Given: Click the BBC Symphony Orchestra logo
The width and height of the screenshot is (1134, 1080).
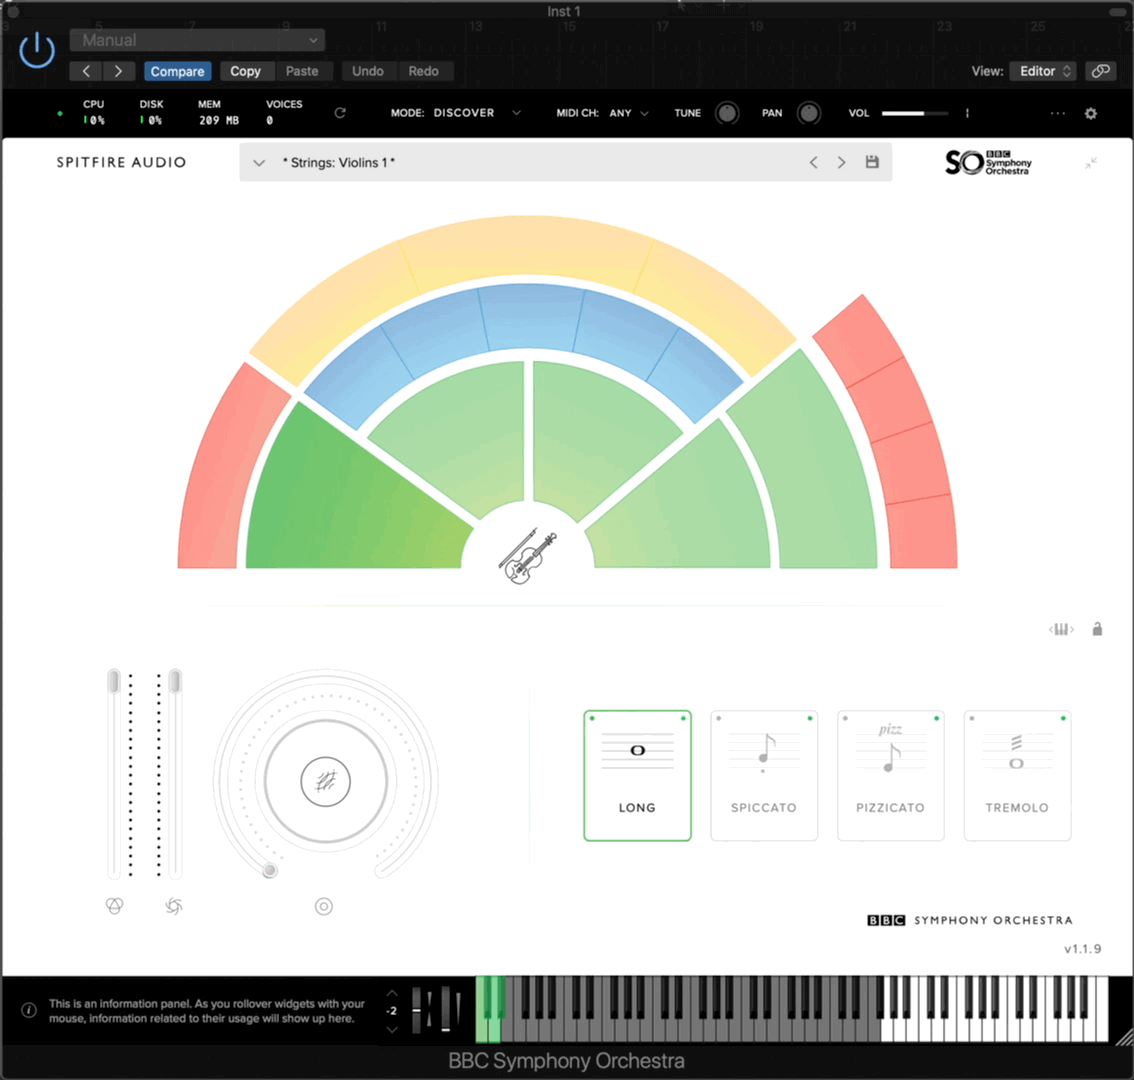Looking at the screenshot, I should point(989,163).
